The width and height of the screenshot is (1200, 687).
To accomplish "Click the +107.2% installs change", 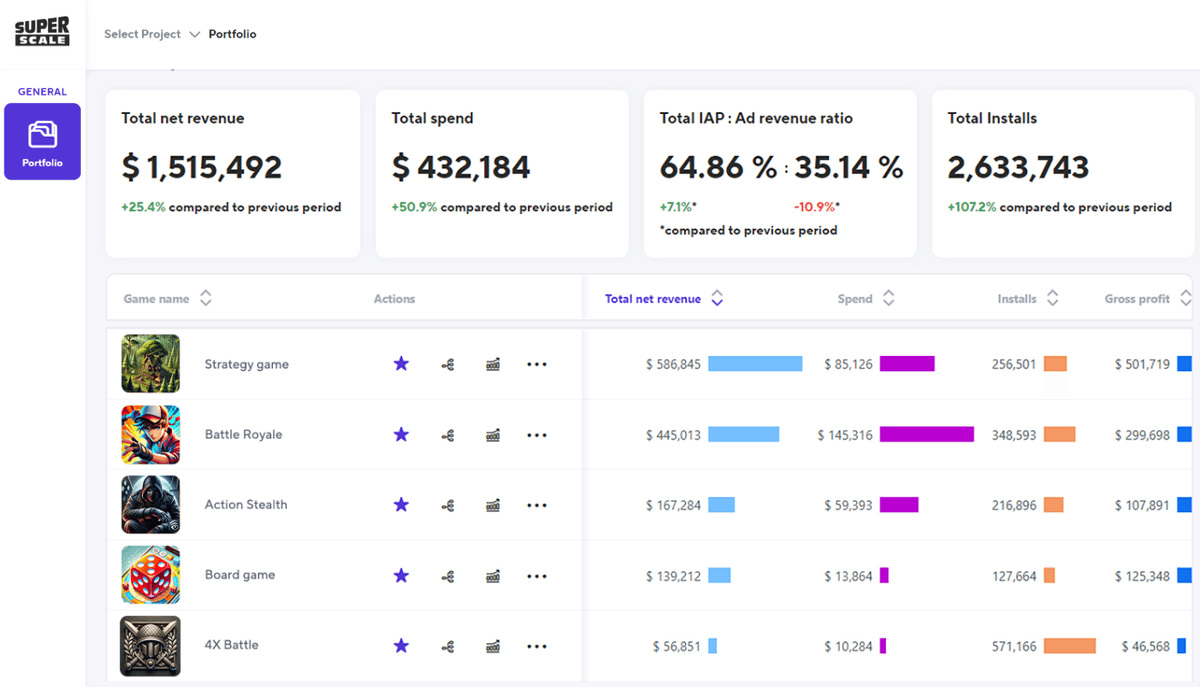I will (x=972, y=208).
